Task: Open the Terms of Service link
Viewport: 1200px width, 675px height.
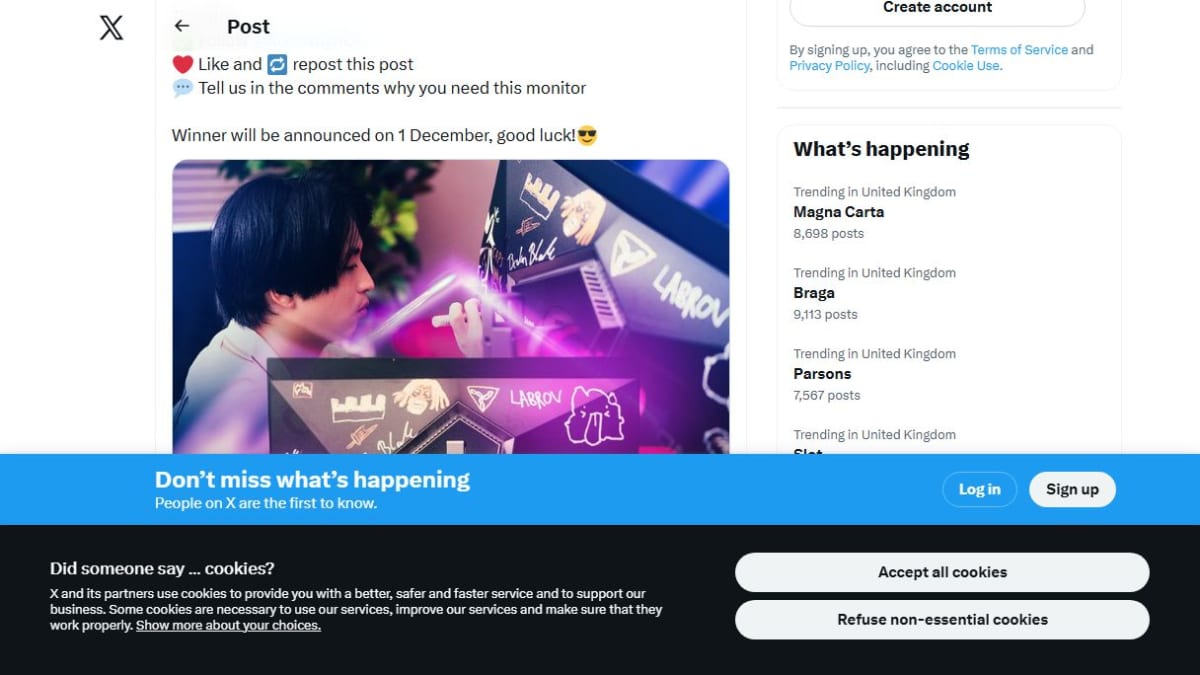Action: tap(1019, 50)
